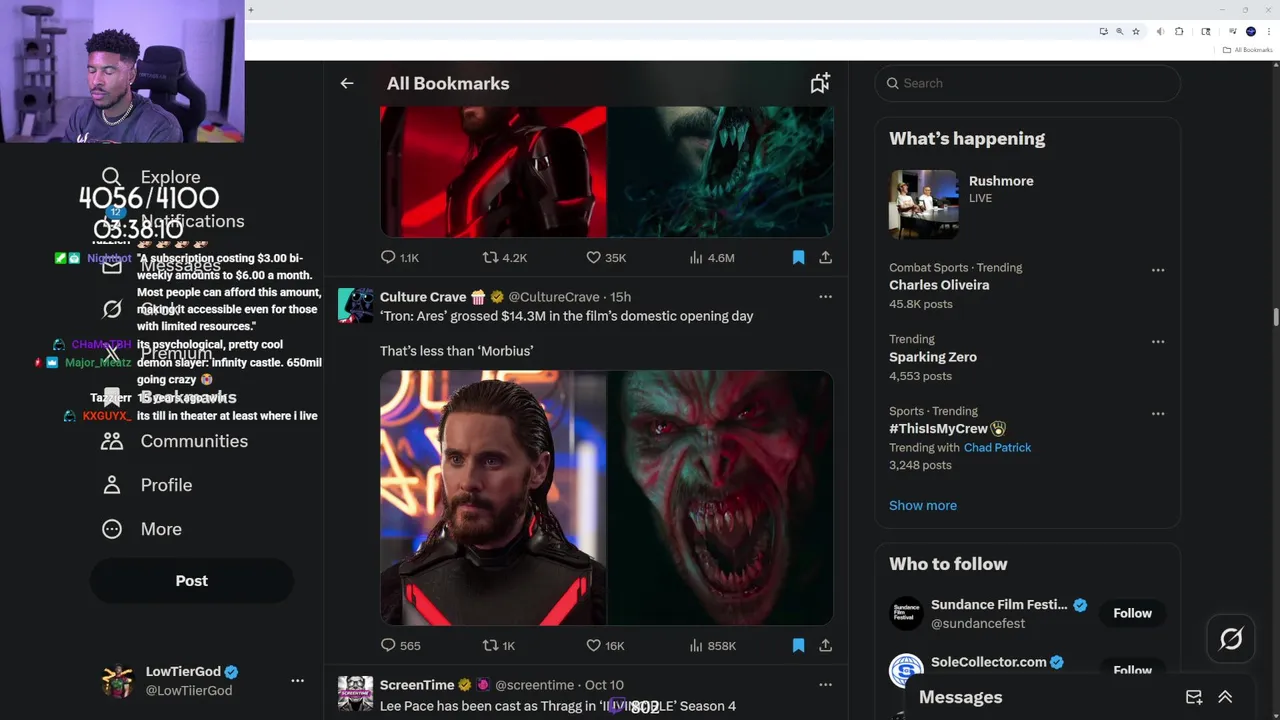
Task: Open Rushmore LIVE thumbnail
Action: pos(924,204)
